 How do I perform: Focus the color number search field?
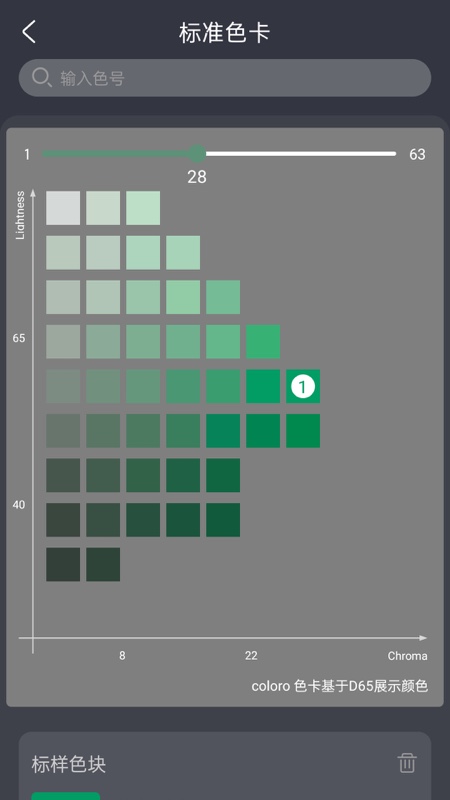click(x=225, y=78)
